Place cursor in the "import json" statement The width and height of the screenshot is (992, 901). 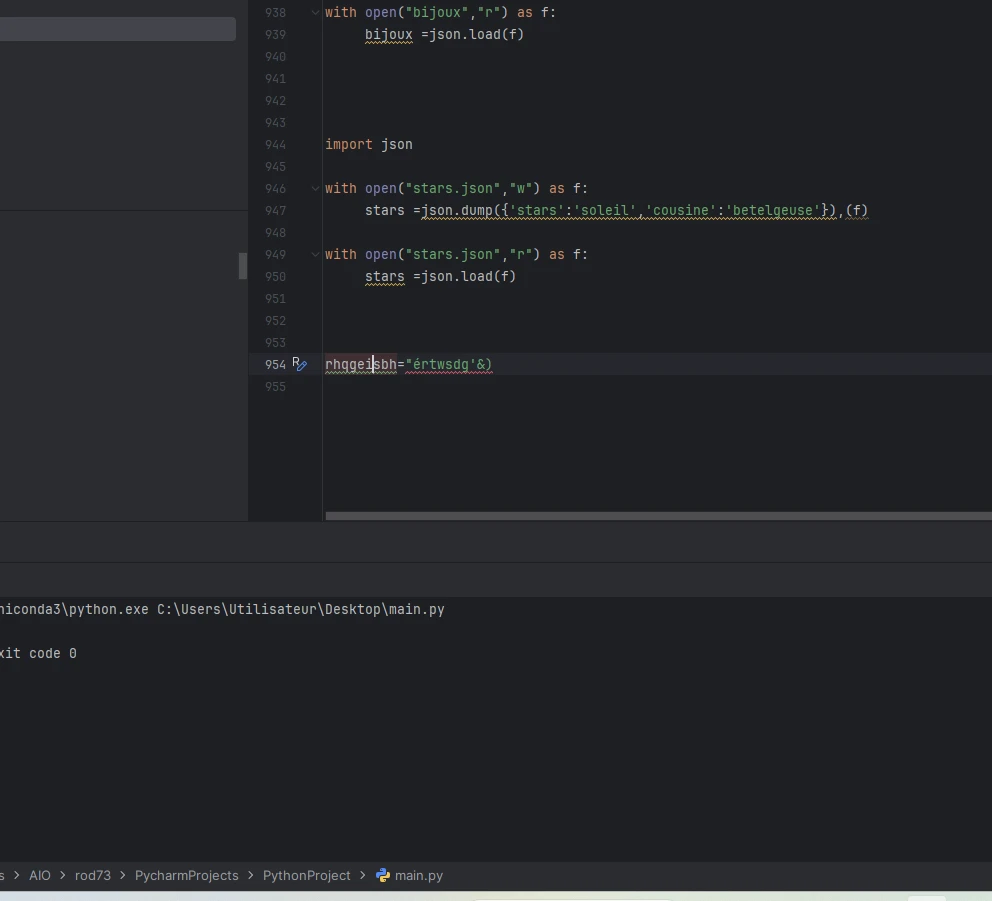point(368,145)
